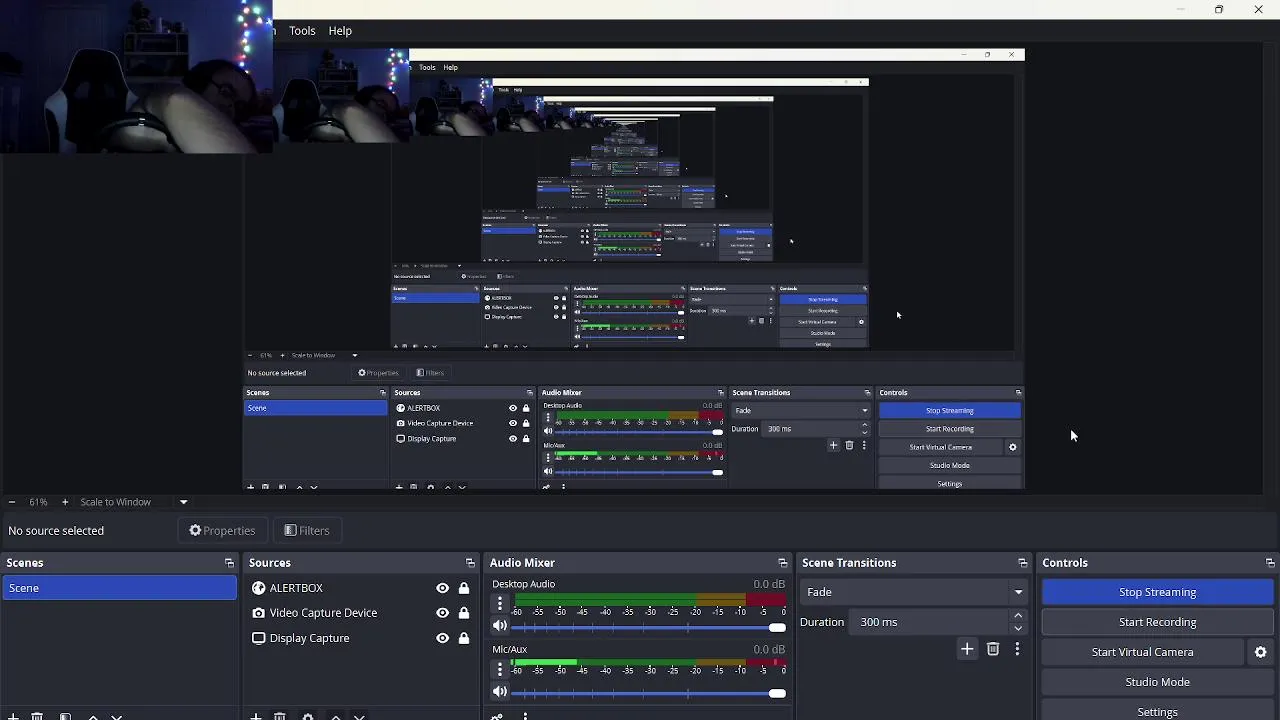Float the Sources dock panel
This screenshot has width=1280, height=720.
pos(470,563)
